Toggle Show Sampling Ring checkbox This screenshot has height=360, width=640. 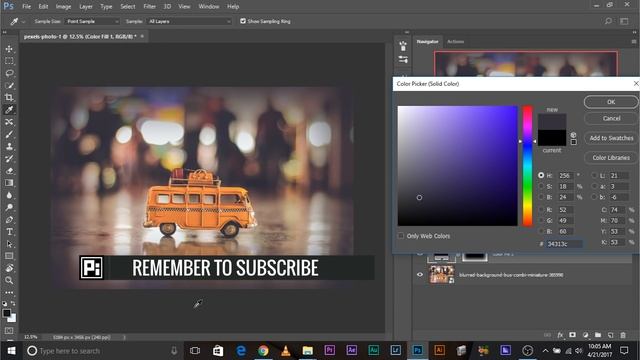pyautogui.click(x=243, y=21)
